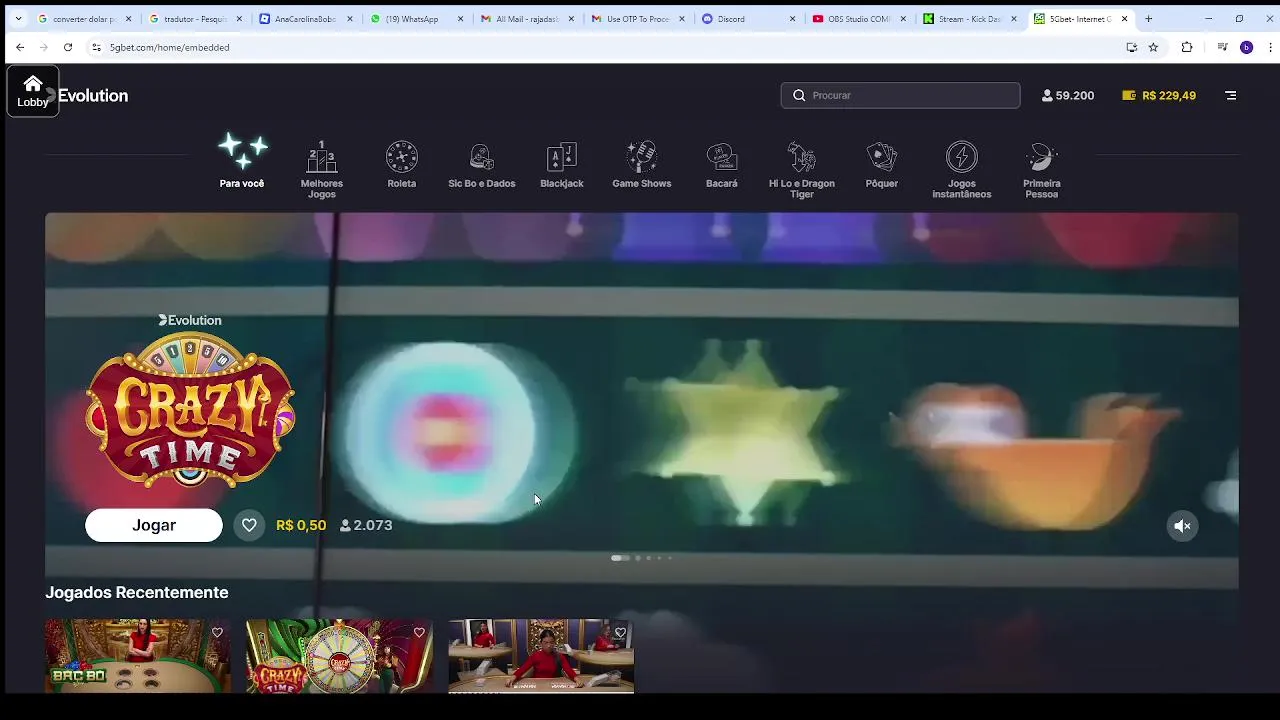Click the address bar URL 5gbet.com
1280x720 pixels.
[170, 47]
